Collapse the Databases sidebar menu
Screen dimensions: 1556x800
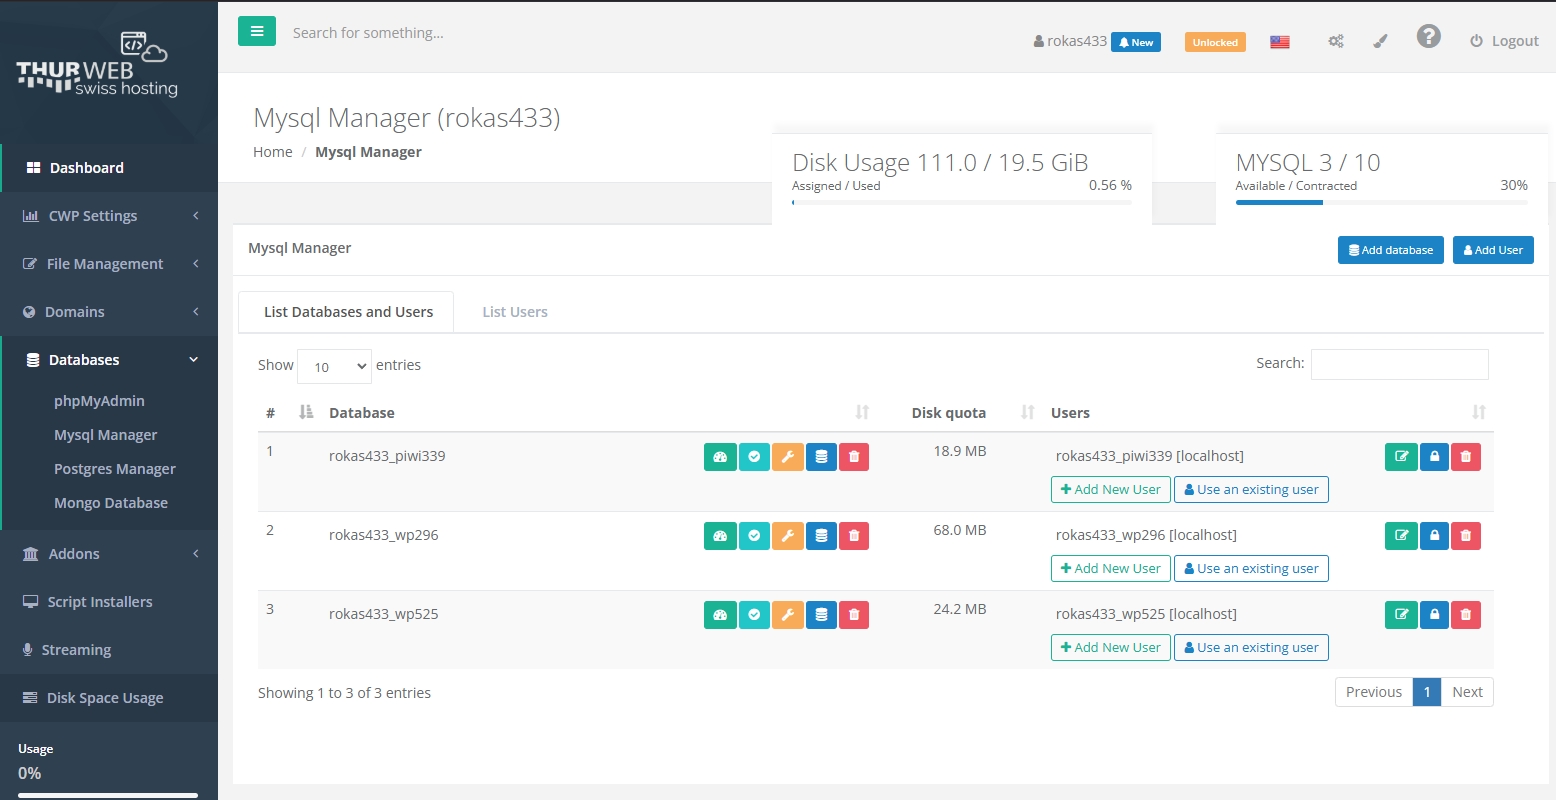109,360
